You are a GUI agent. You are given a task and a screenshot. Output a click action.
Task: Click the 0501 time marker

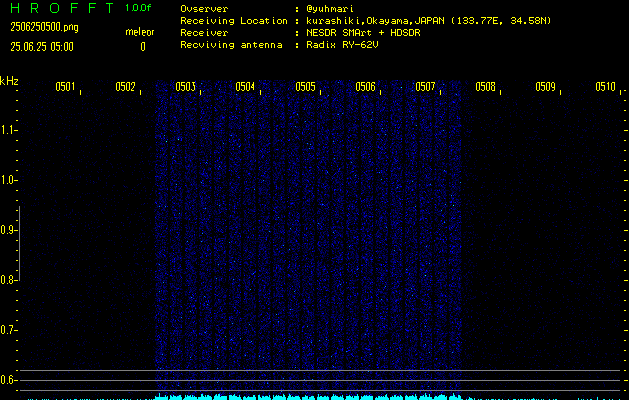[65, 87]
